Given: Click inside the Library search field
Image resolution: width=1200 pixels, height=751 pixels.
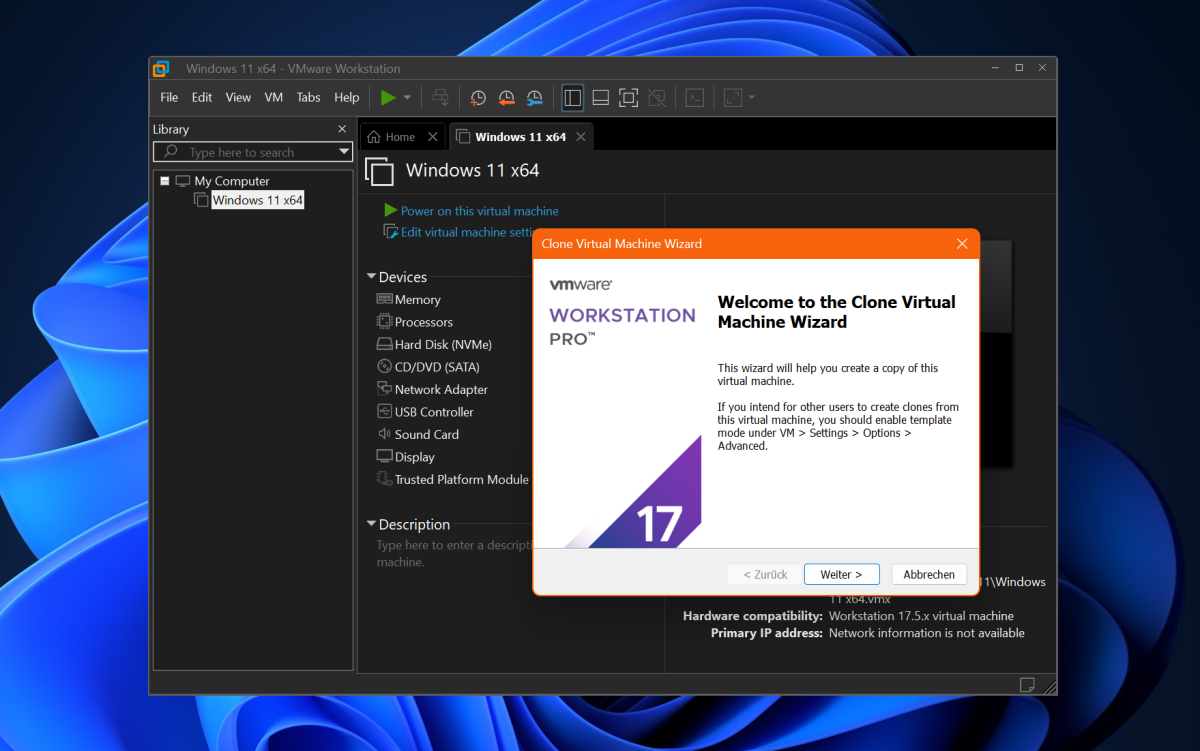Looking at the screenshot, I should pos(250,151).
